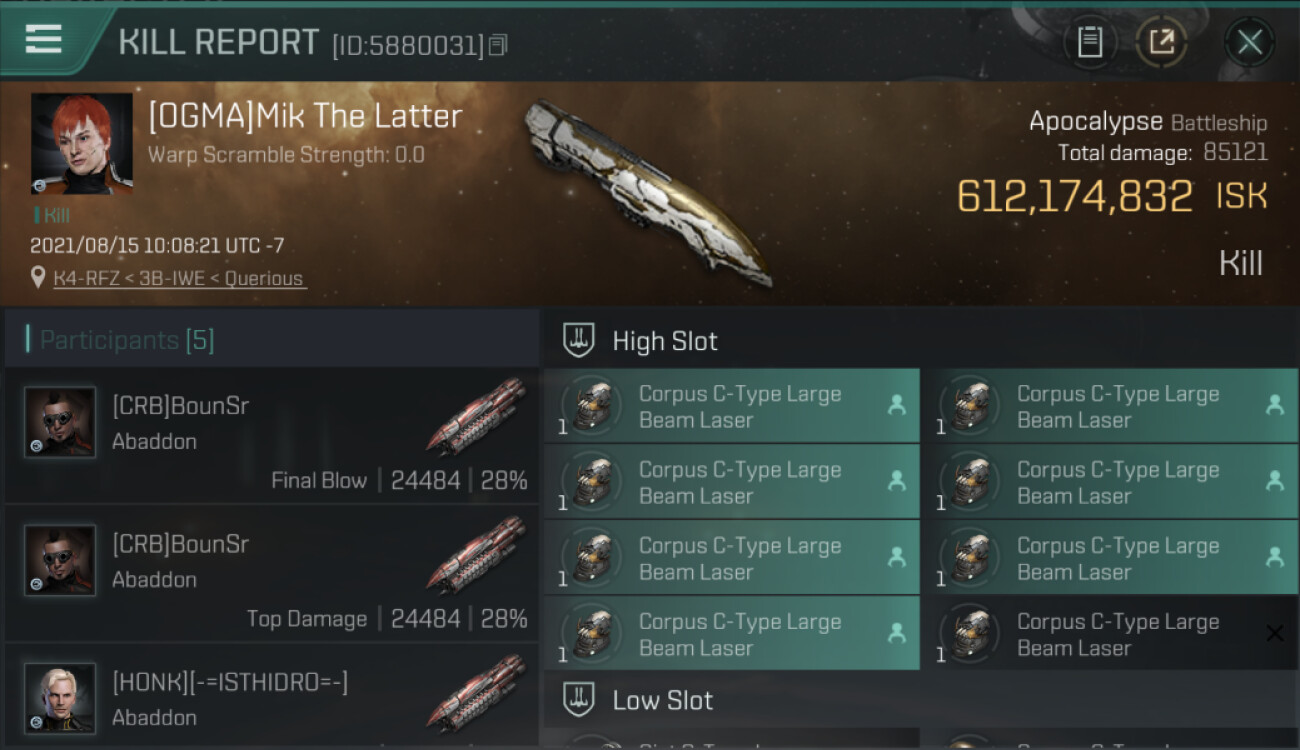Close the Kill Report window
Screen dimensions: 1300x750
pyautogui.click(x=1249, y=42)
